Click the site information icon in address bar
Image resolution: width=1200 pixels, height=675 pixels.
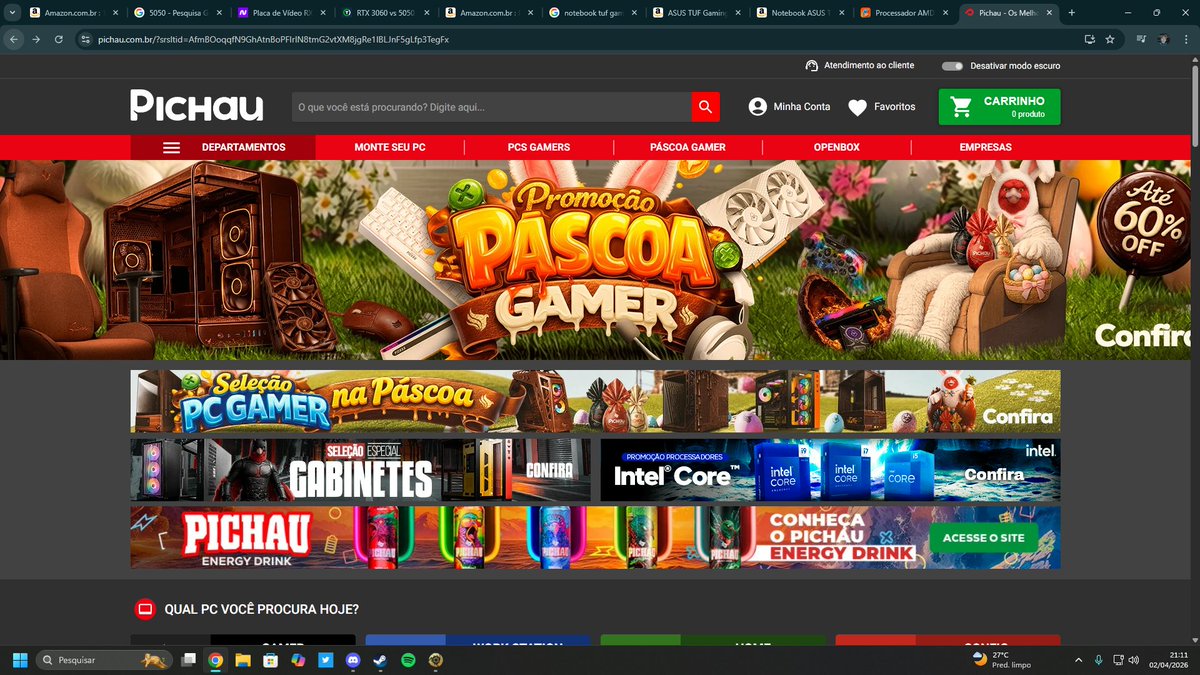[86, 39]
